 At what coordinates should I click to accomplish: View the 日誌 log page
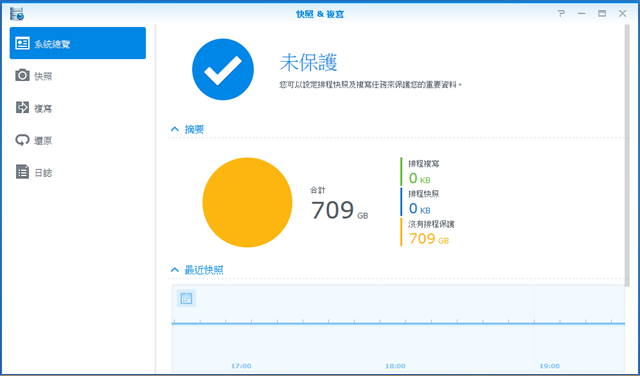pyautogui.click(x=78, y=172)
